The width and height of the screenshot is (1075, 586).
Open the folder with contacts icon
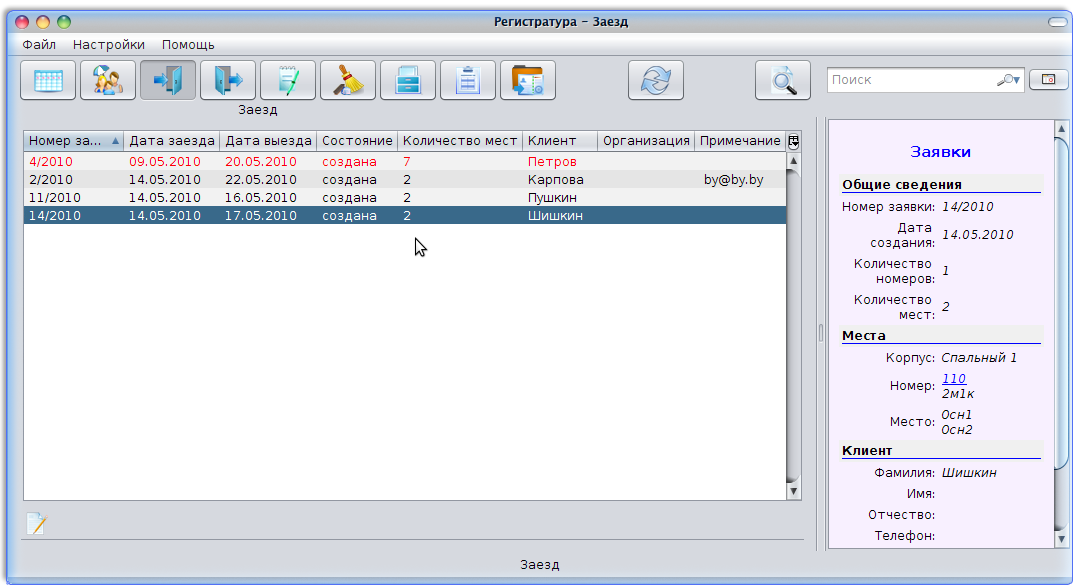point(528,80)
